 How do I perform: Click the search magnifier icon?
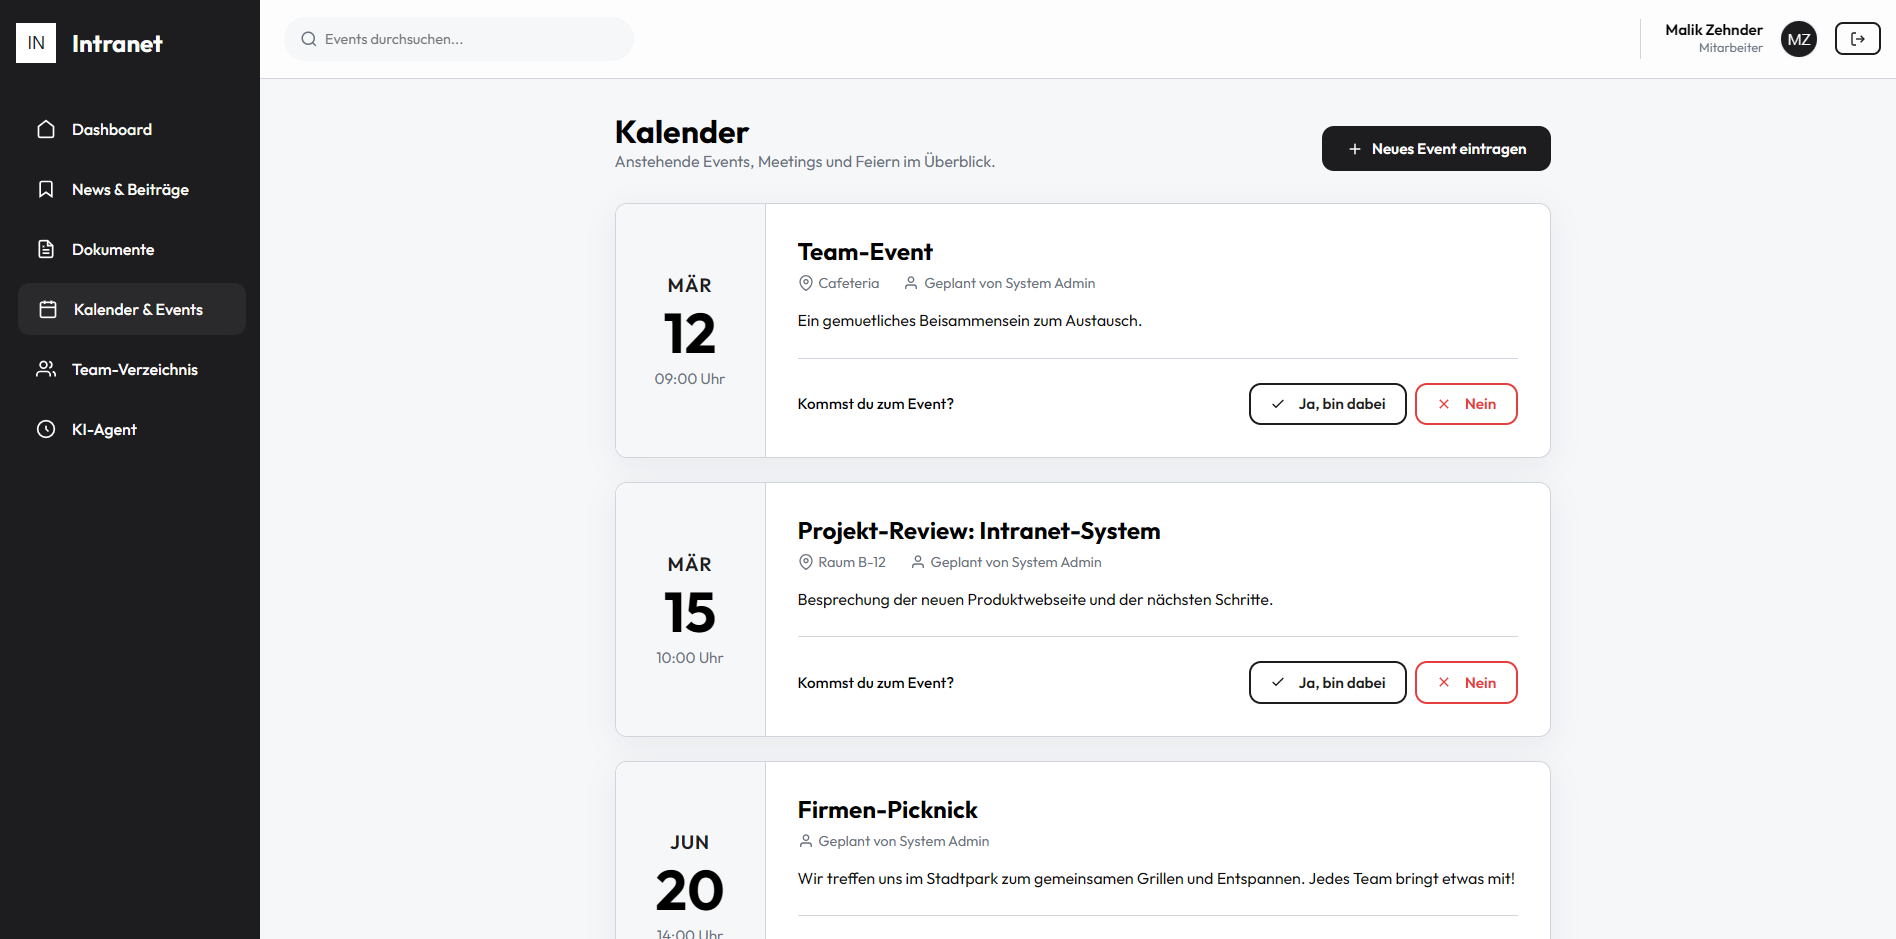tap(309, 39)
